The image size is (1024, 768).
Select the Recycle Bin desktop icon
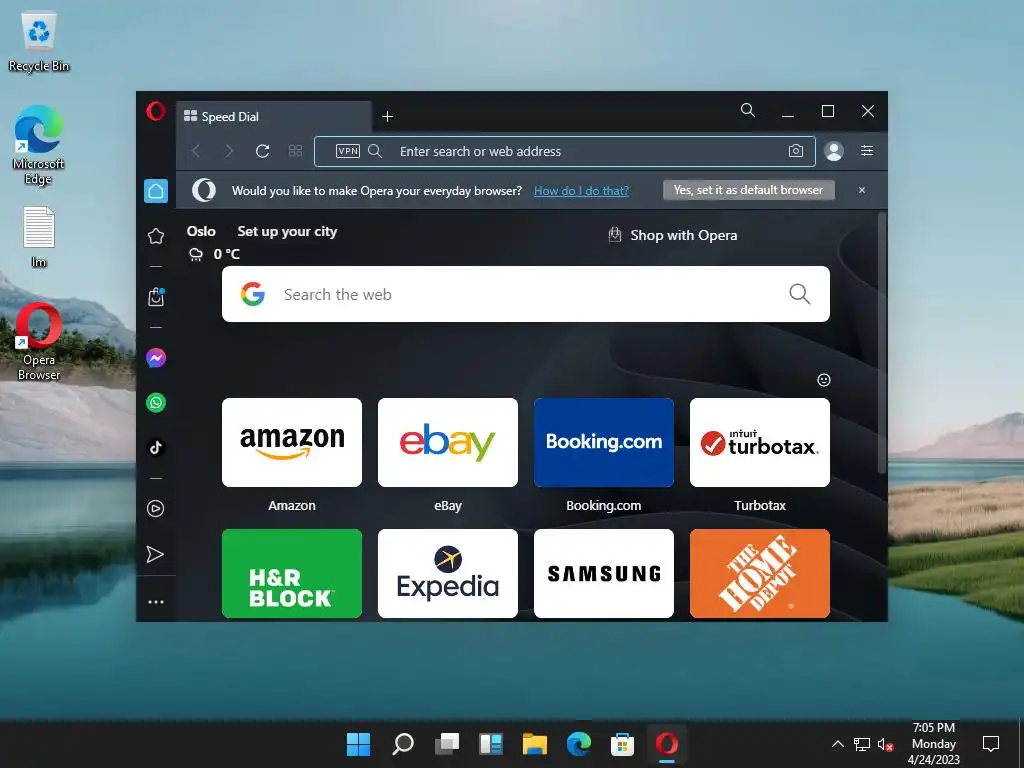(x=39, y=41)
